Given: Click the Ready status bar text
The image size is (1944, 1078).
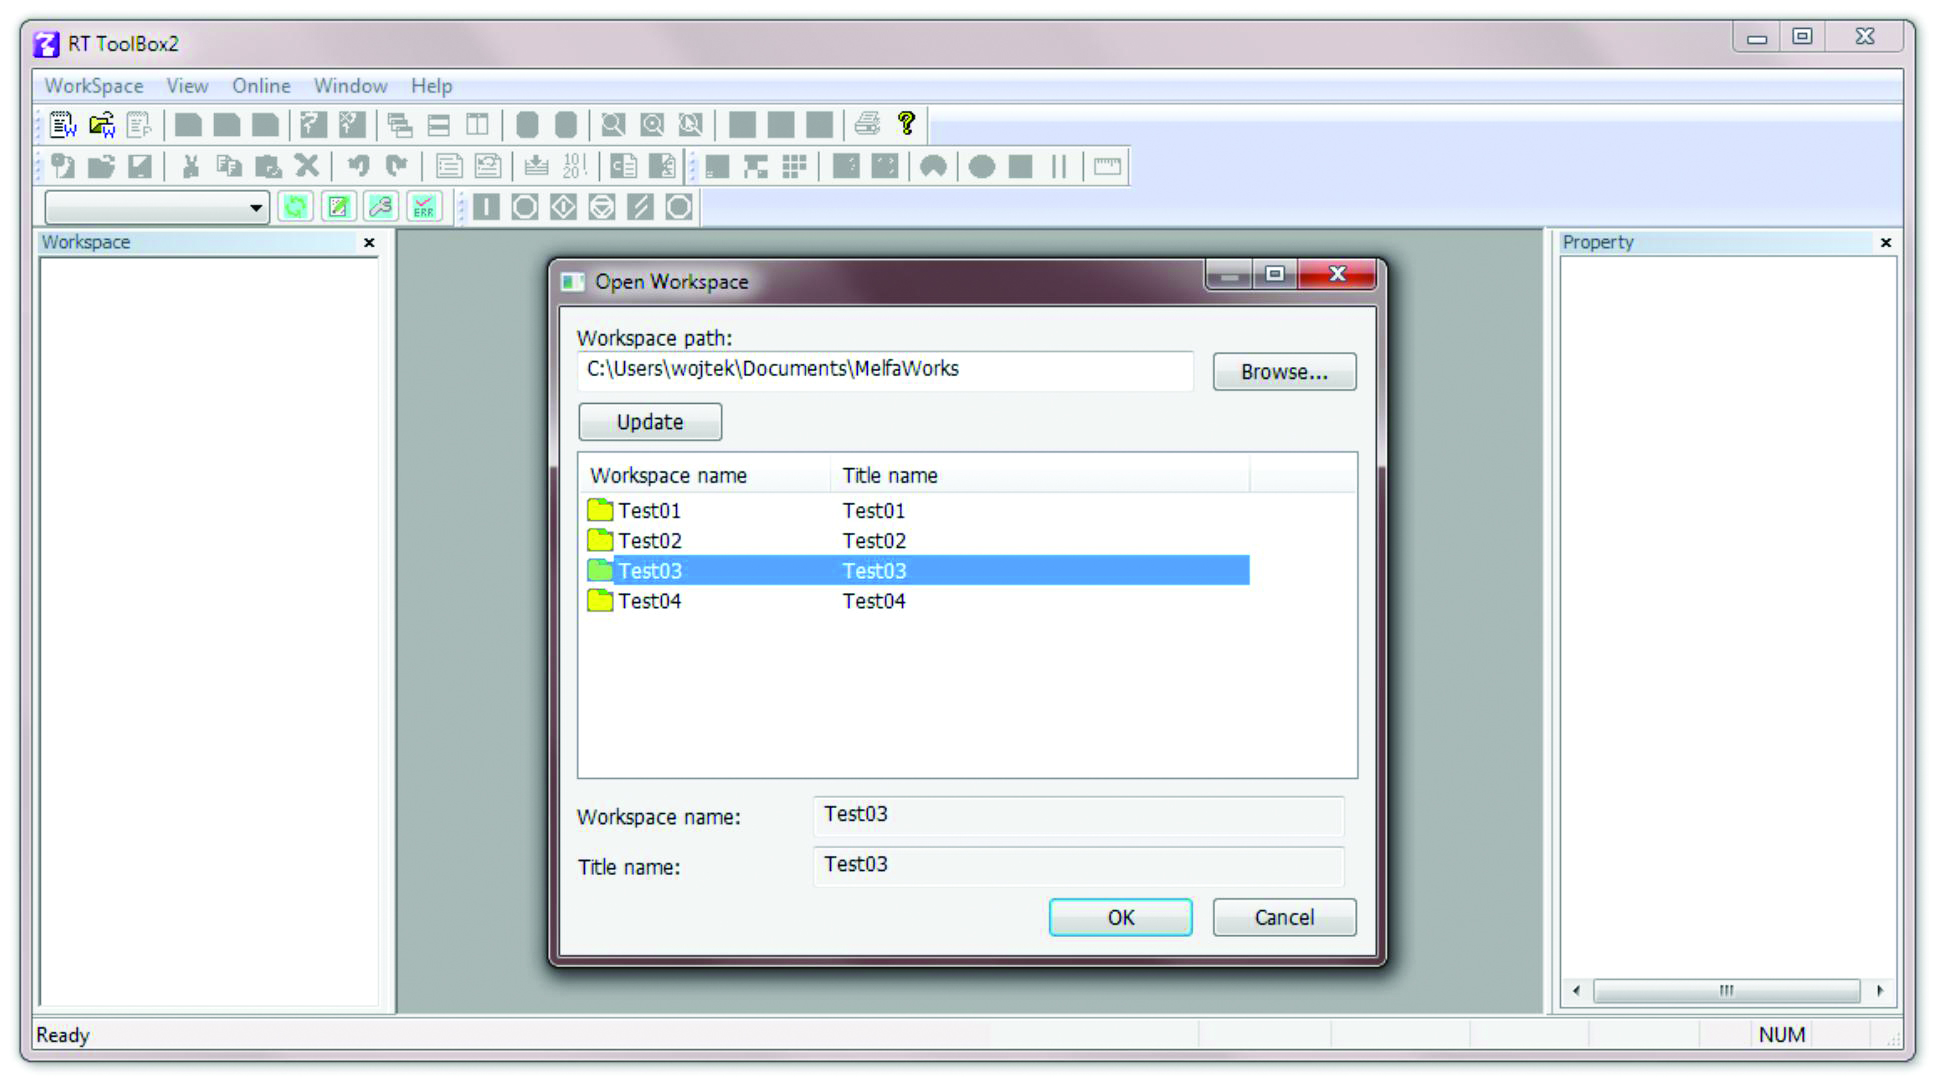Looking at the screenshot, I should (x=63, y=1035).
